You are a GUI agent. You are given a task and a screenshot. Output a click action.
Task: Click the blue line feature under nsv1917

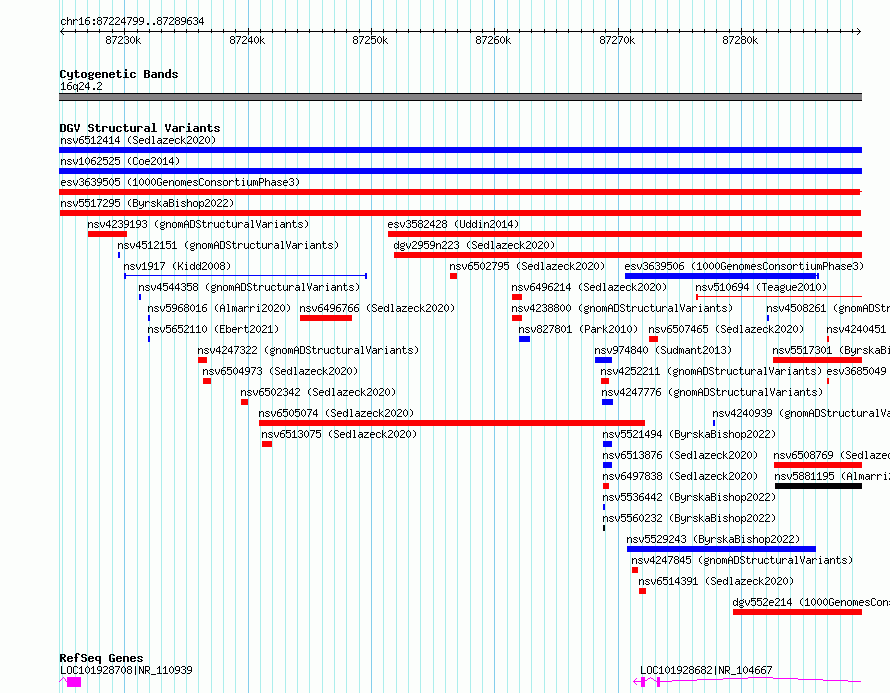point(246,276)
